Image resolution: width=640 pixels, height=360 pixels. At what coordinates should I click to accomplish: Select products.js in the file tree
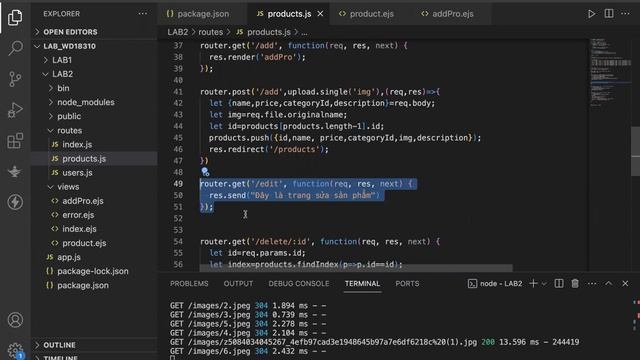(x=94, y=158)
